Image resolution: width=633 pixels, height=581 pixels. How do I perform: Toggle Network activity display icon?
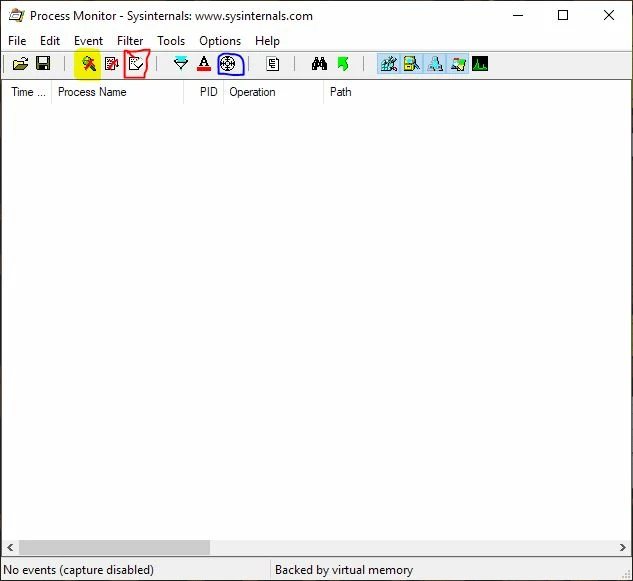(435, 64)
